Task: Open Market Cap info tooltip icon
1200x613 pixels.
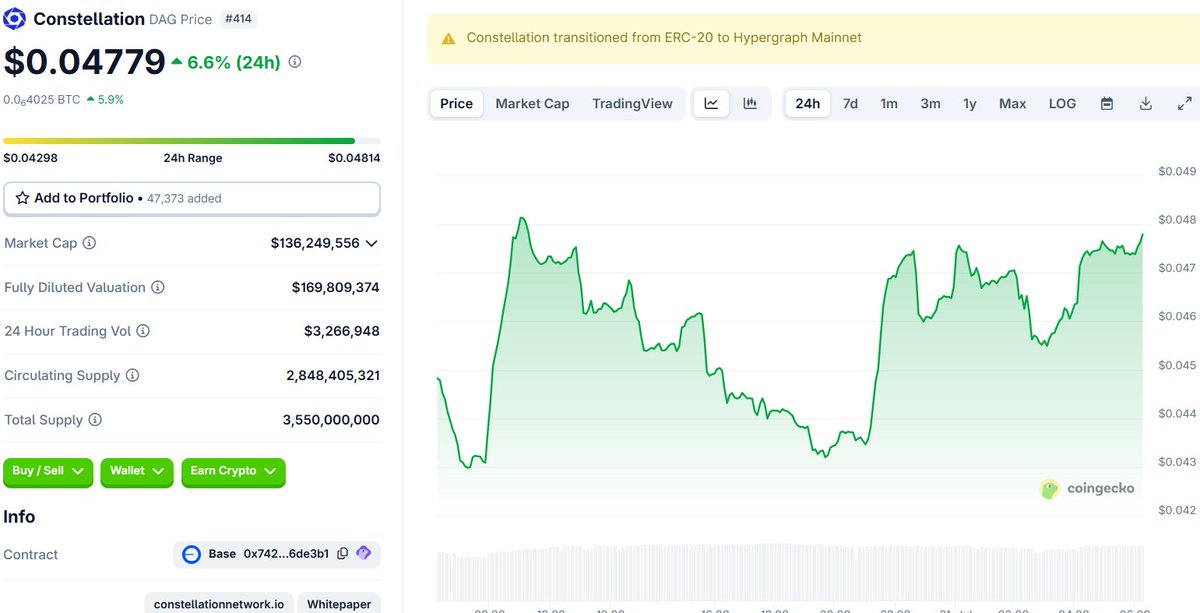Action: 89,243
